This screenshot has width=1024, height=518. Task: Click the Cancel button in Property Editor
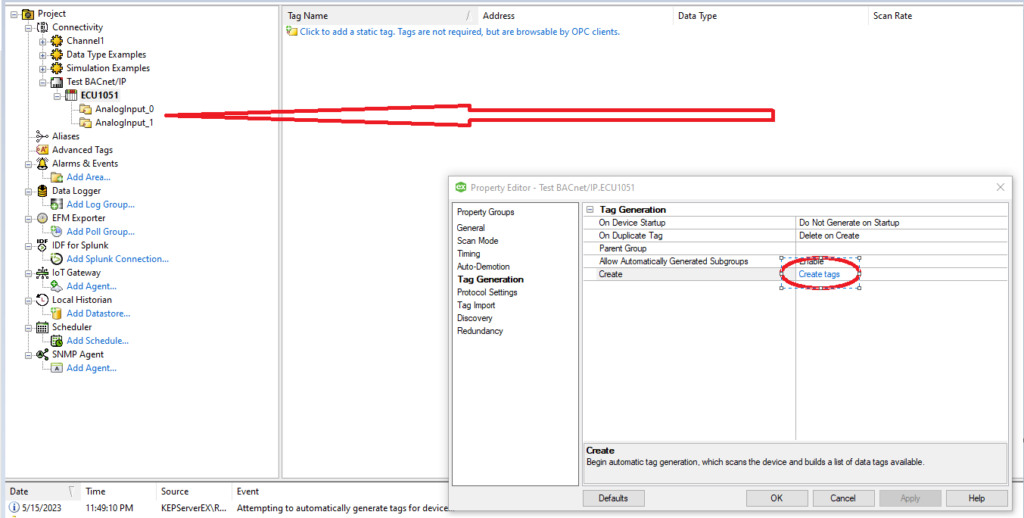(842, 498)
